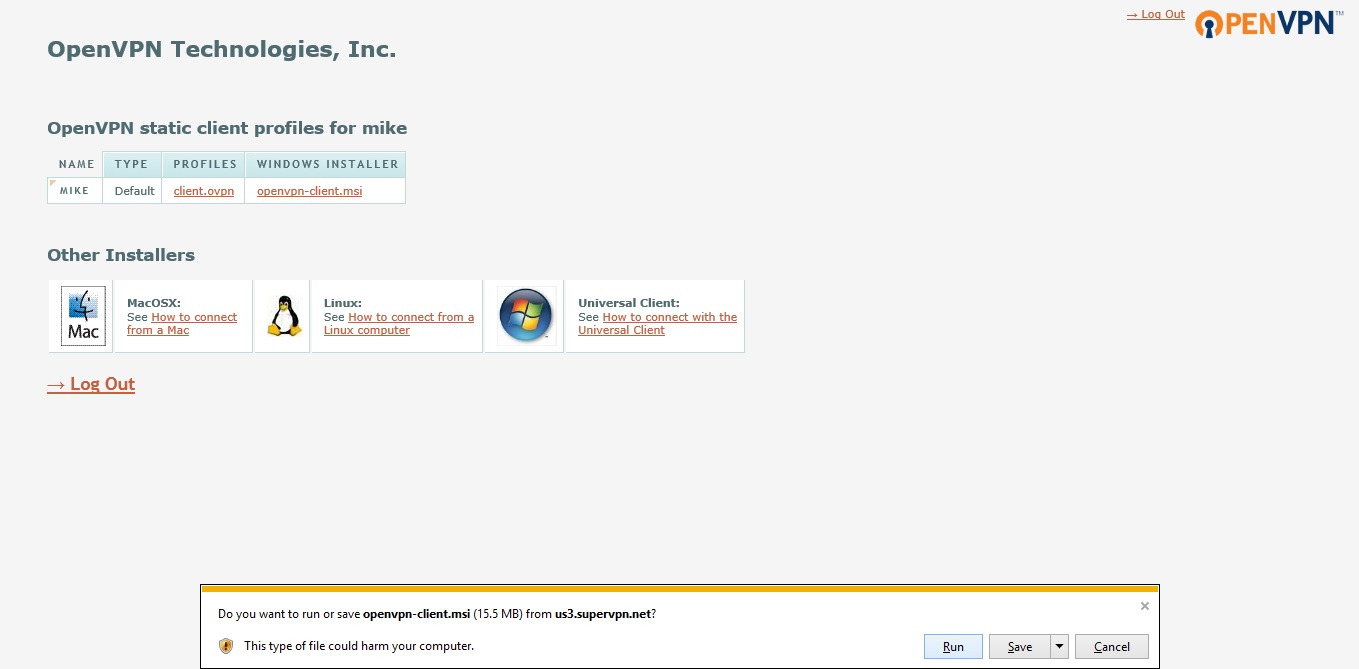Click the OpenVPN logo in header
The image size is (1359, 669).
point(1268,23)
